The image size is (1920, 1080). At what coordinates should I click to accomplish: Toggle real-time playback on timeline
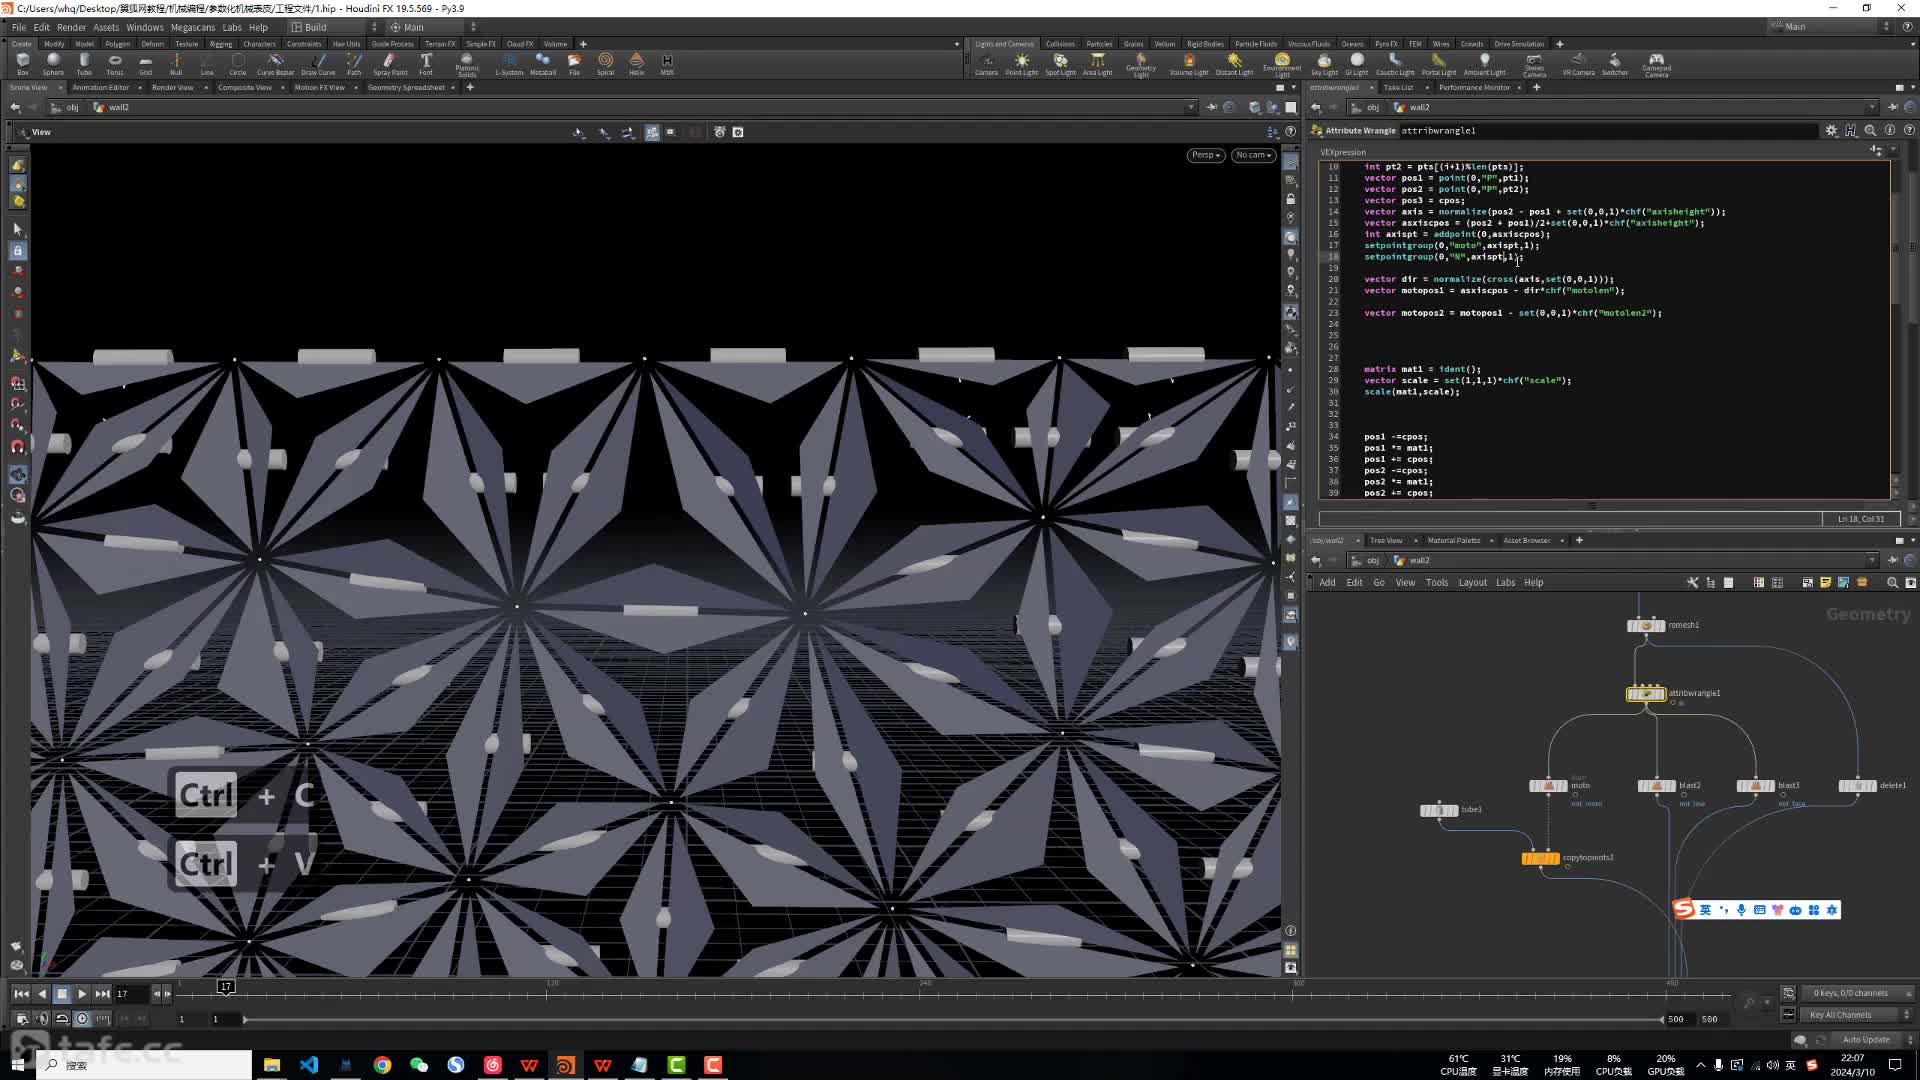pyautogui.click(x=82, y=1019)
